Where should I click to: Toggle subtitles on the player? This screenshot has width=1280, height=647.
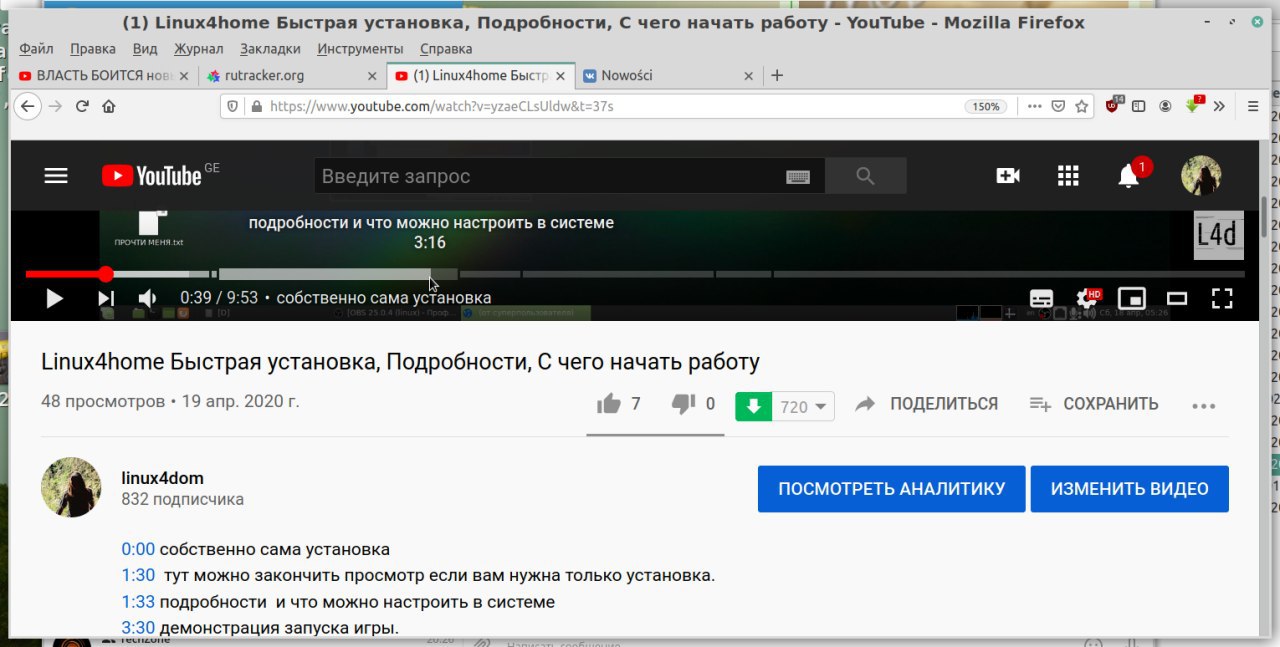pos(1041,298)
